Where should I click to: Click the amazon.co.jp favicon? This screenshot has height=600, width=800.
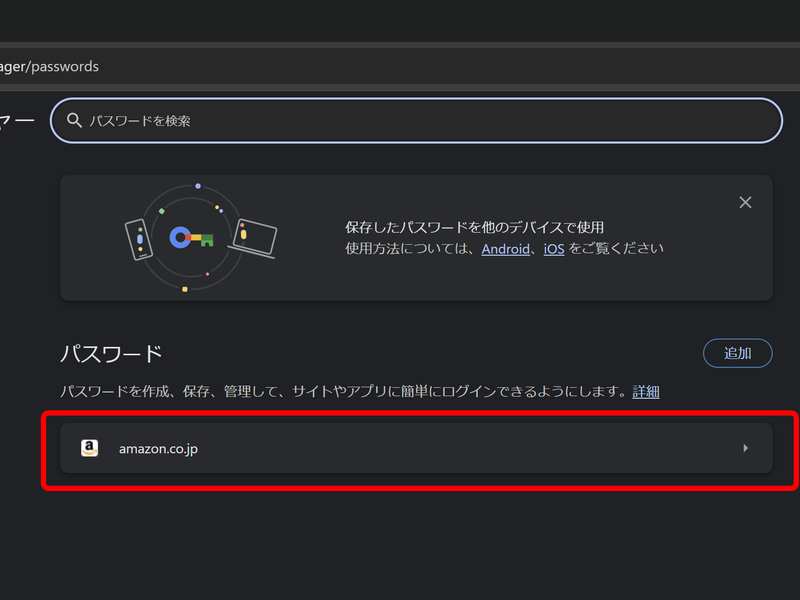pos(89,448)
